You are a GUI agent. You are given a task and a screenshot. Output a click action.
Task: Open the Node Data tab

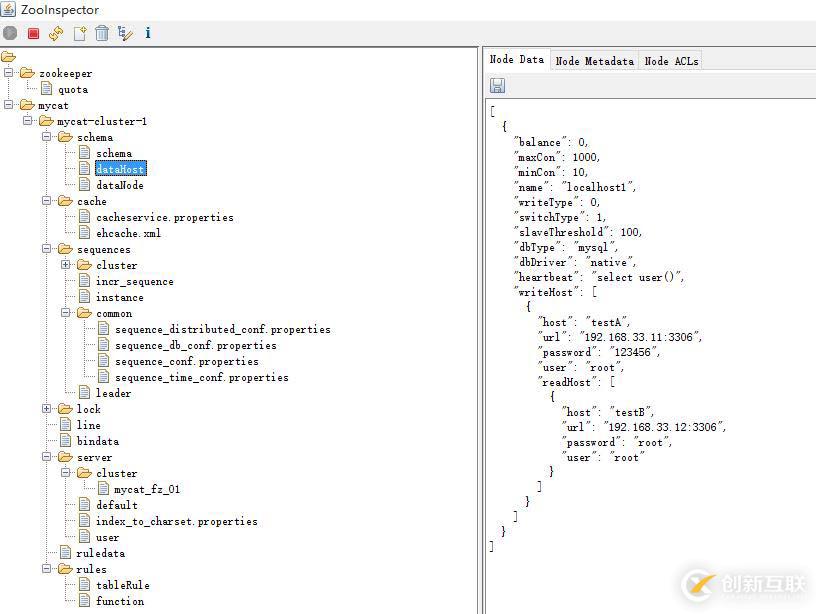click(x=516, y=60)
